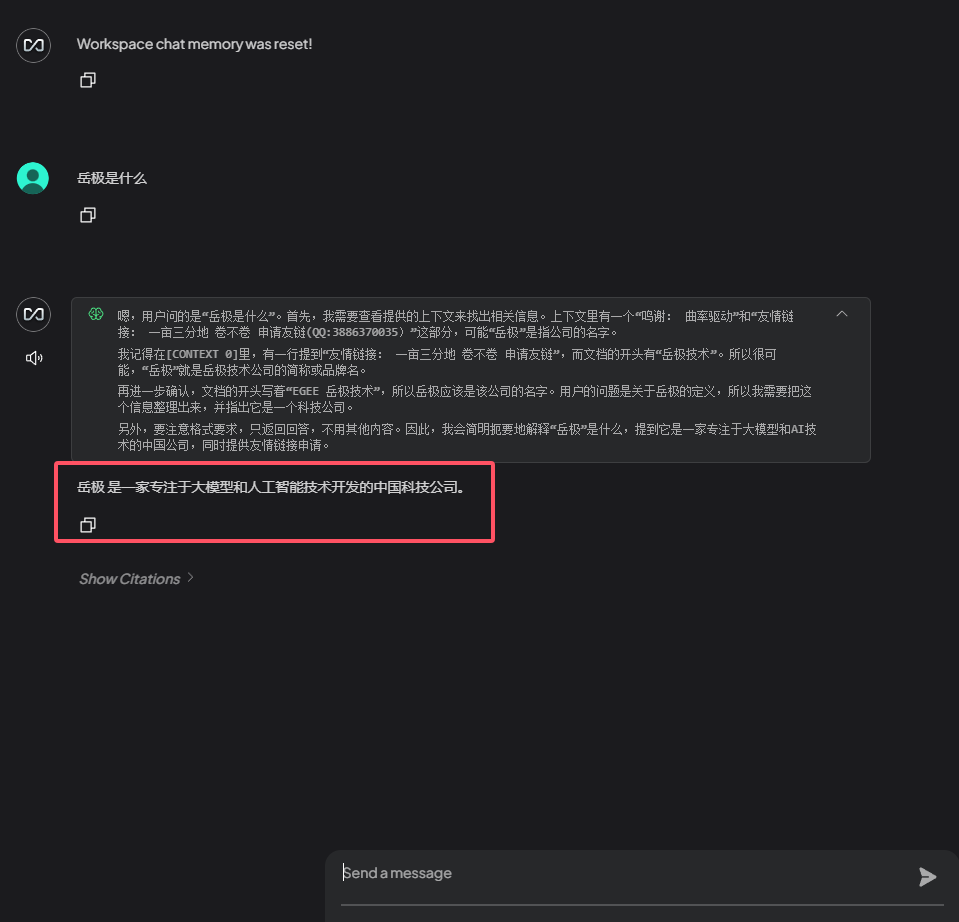Copy the user message '岳极是什么'
Image resolution: width=959 pixels, height=922 pixels.
click(x=87, y=215)
